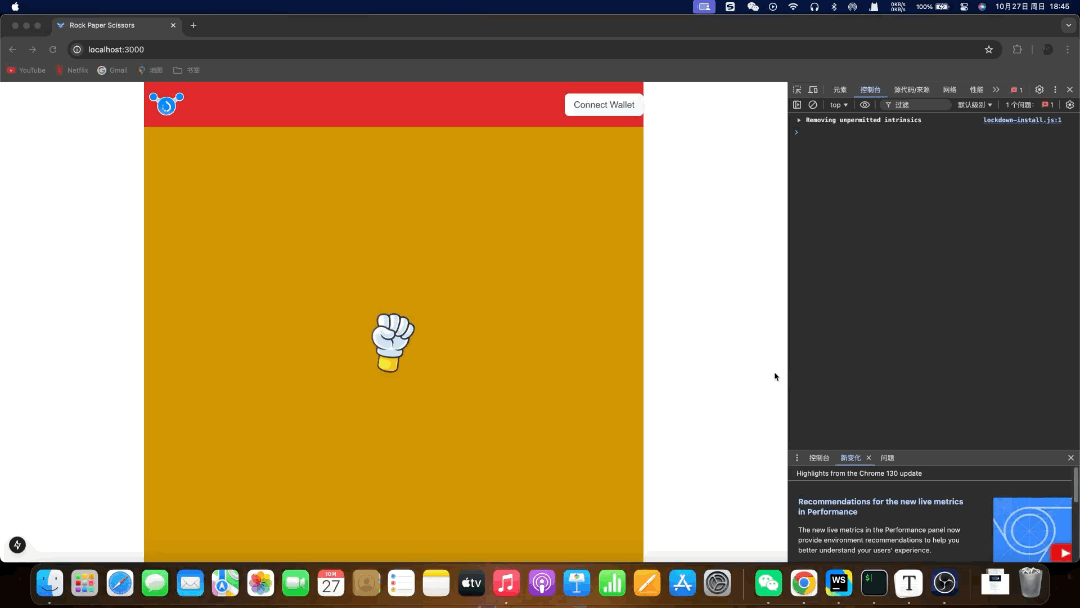Expand more DevTools tabs chevron

point(995,90)
